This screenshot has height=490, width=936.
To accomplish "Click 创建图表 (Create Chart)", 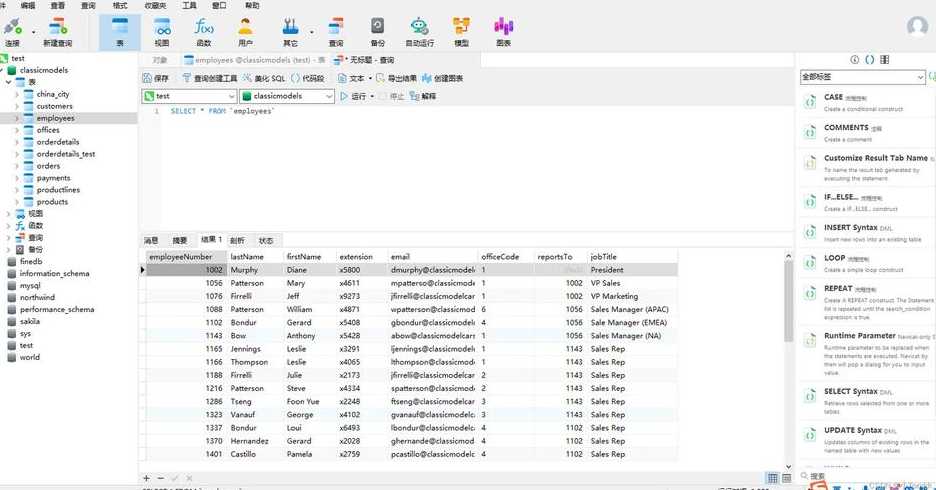I will (442, 78).
